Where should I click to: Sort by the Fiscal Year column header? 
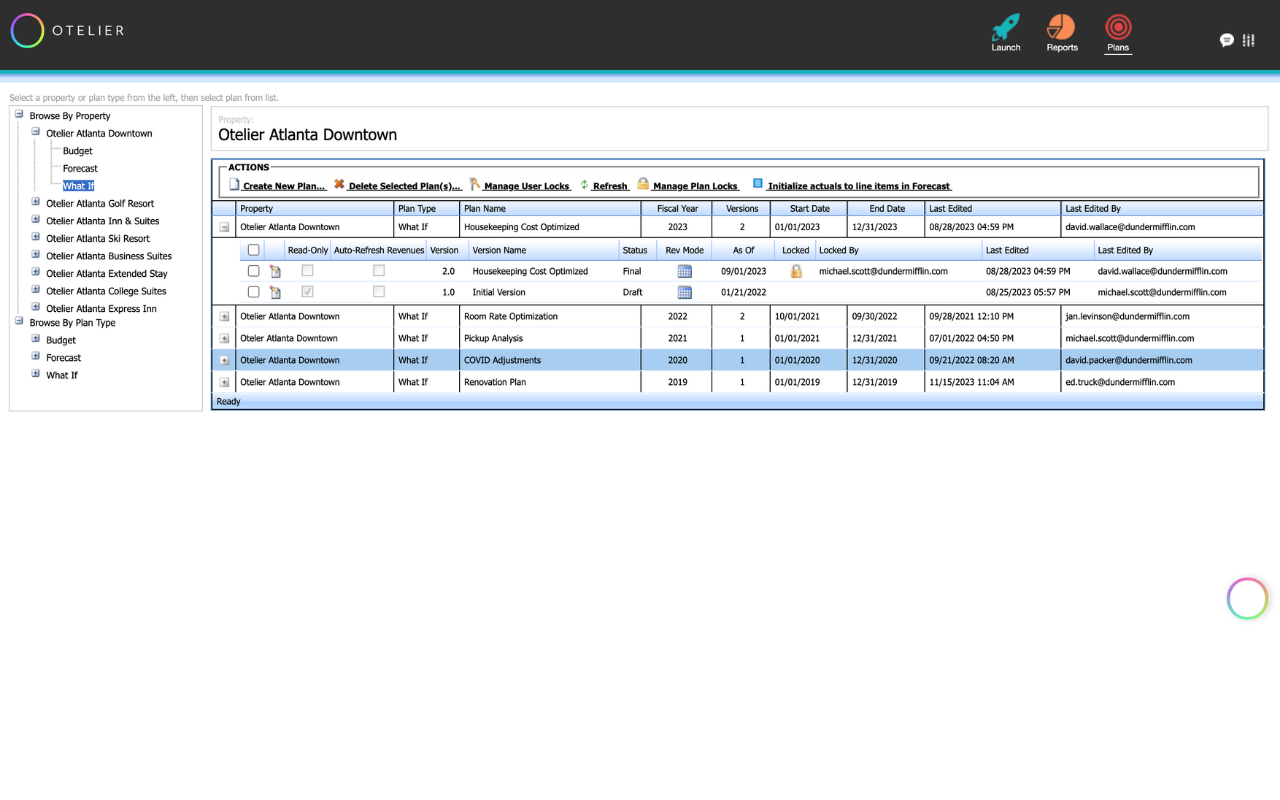(x=677, y=209)
